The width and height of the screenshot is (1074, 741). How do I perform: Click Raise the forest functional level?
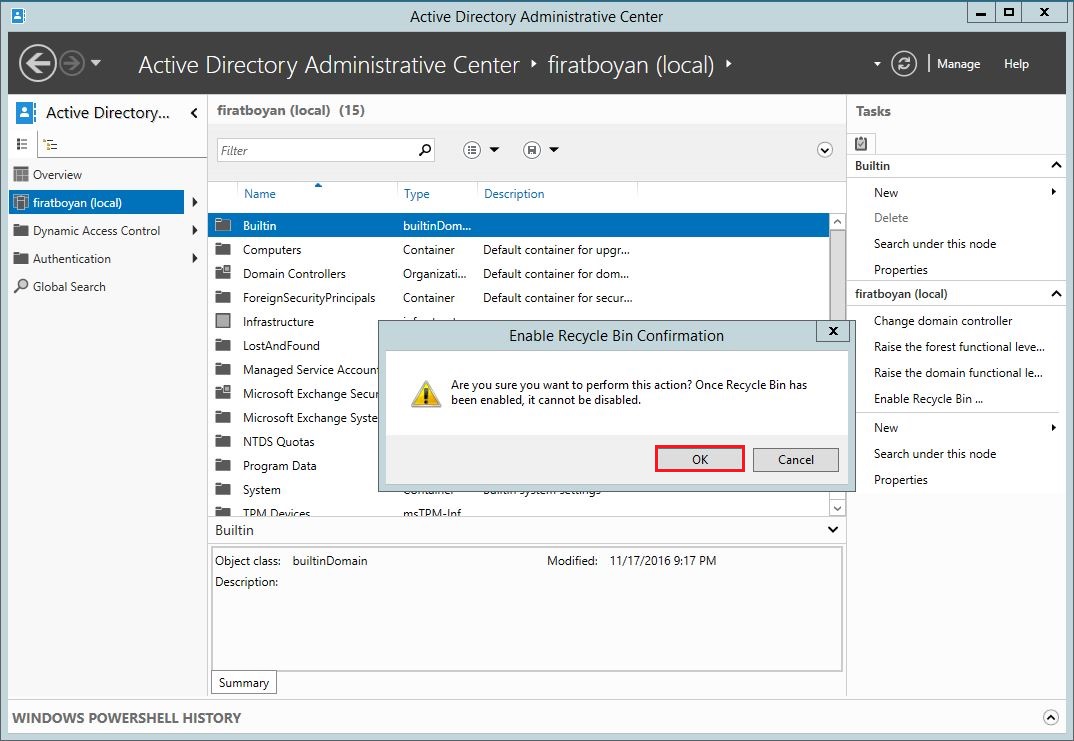(x=959, y=347)
